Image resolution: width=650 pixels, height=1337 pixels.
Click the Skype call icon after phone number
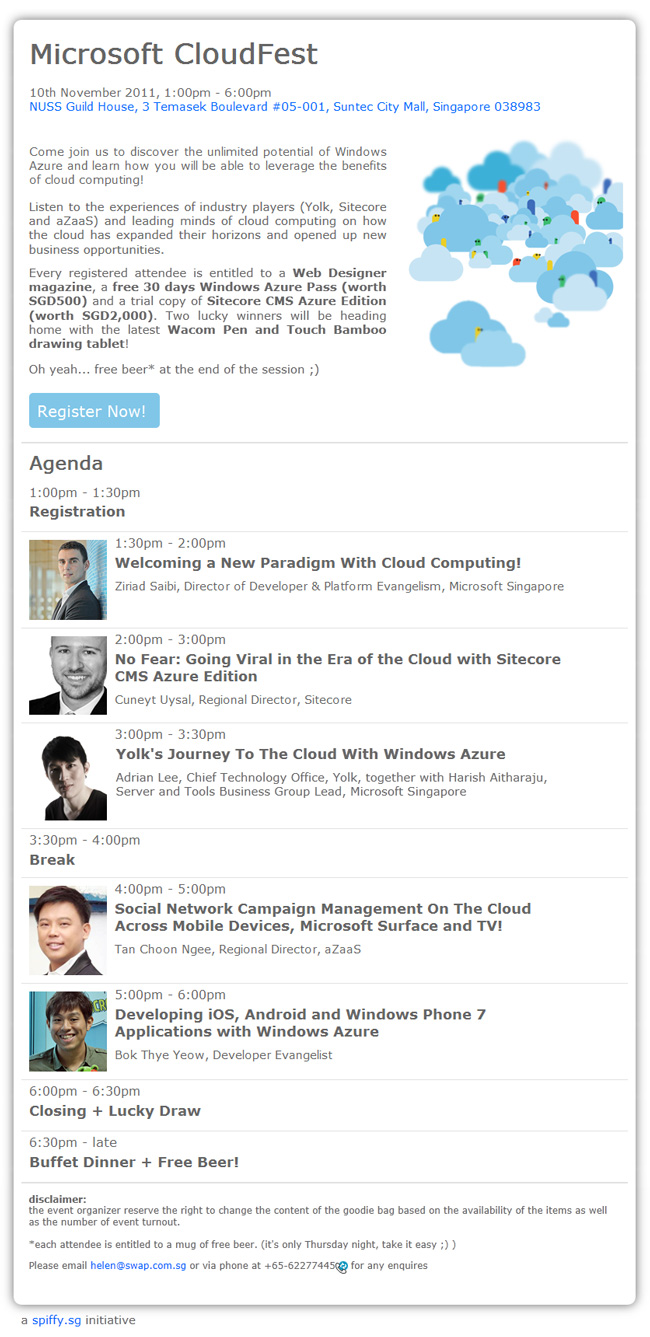coord(342,1267)
